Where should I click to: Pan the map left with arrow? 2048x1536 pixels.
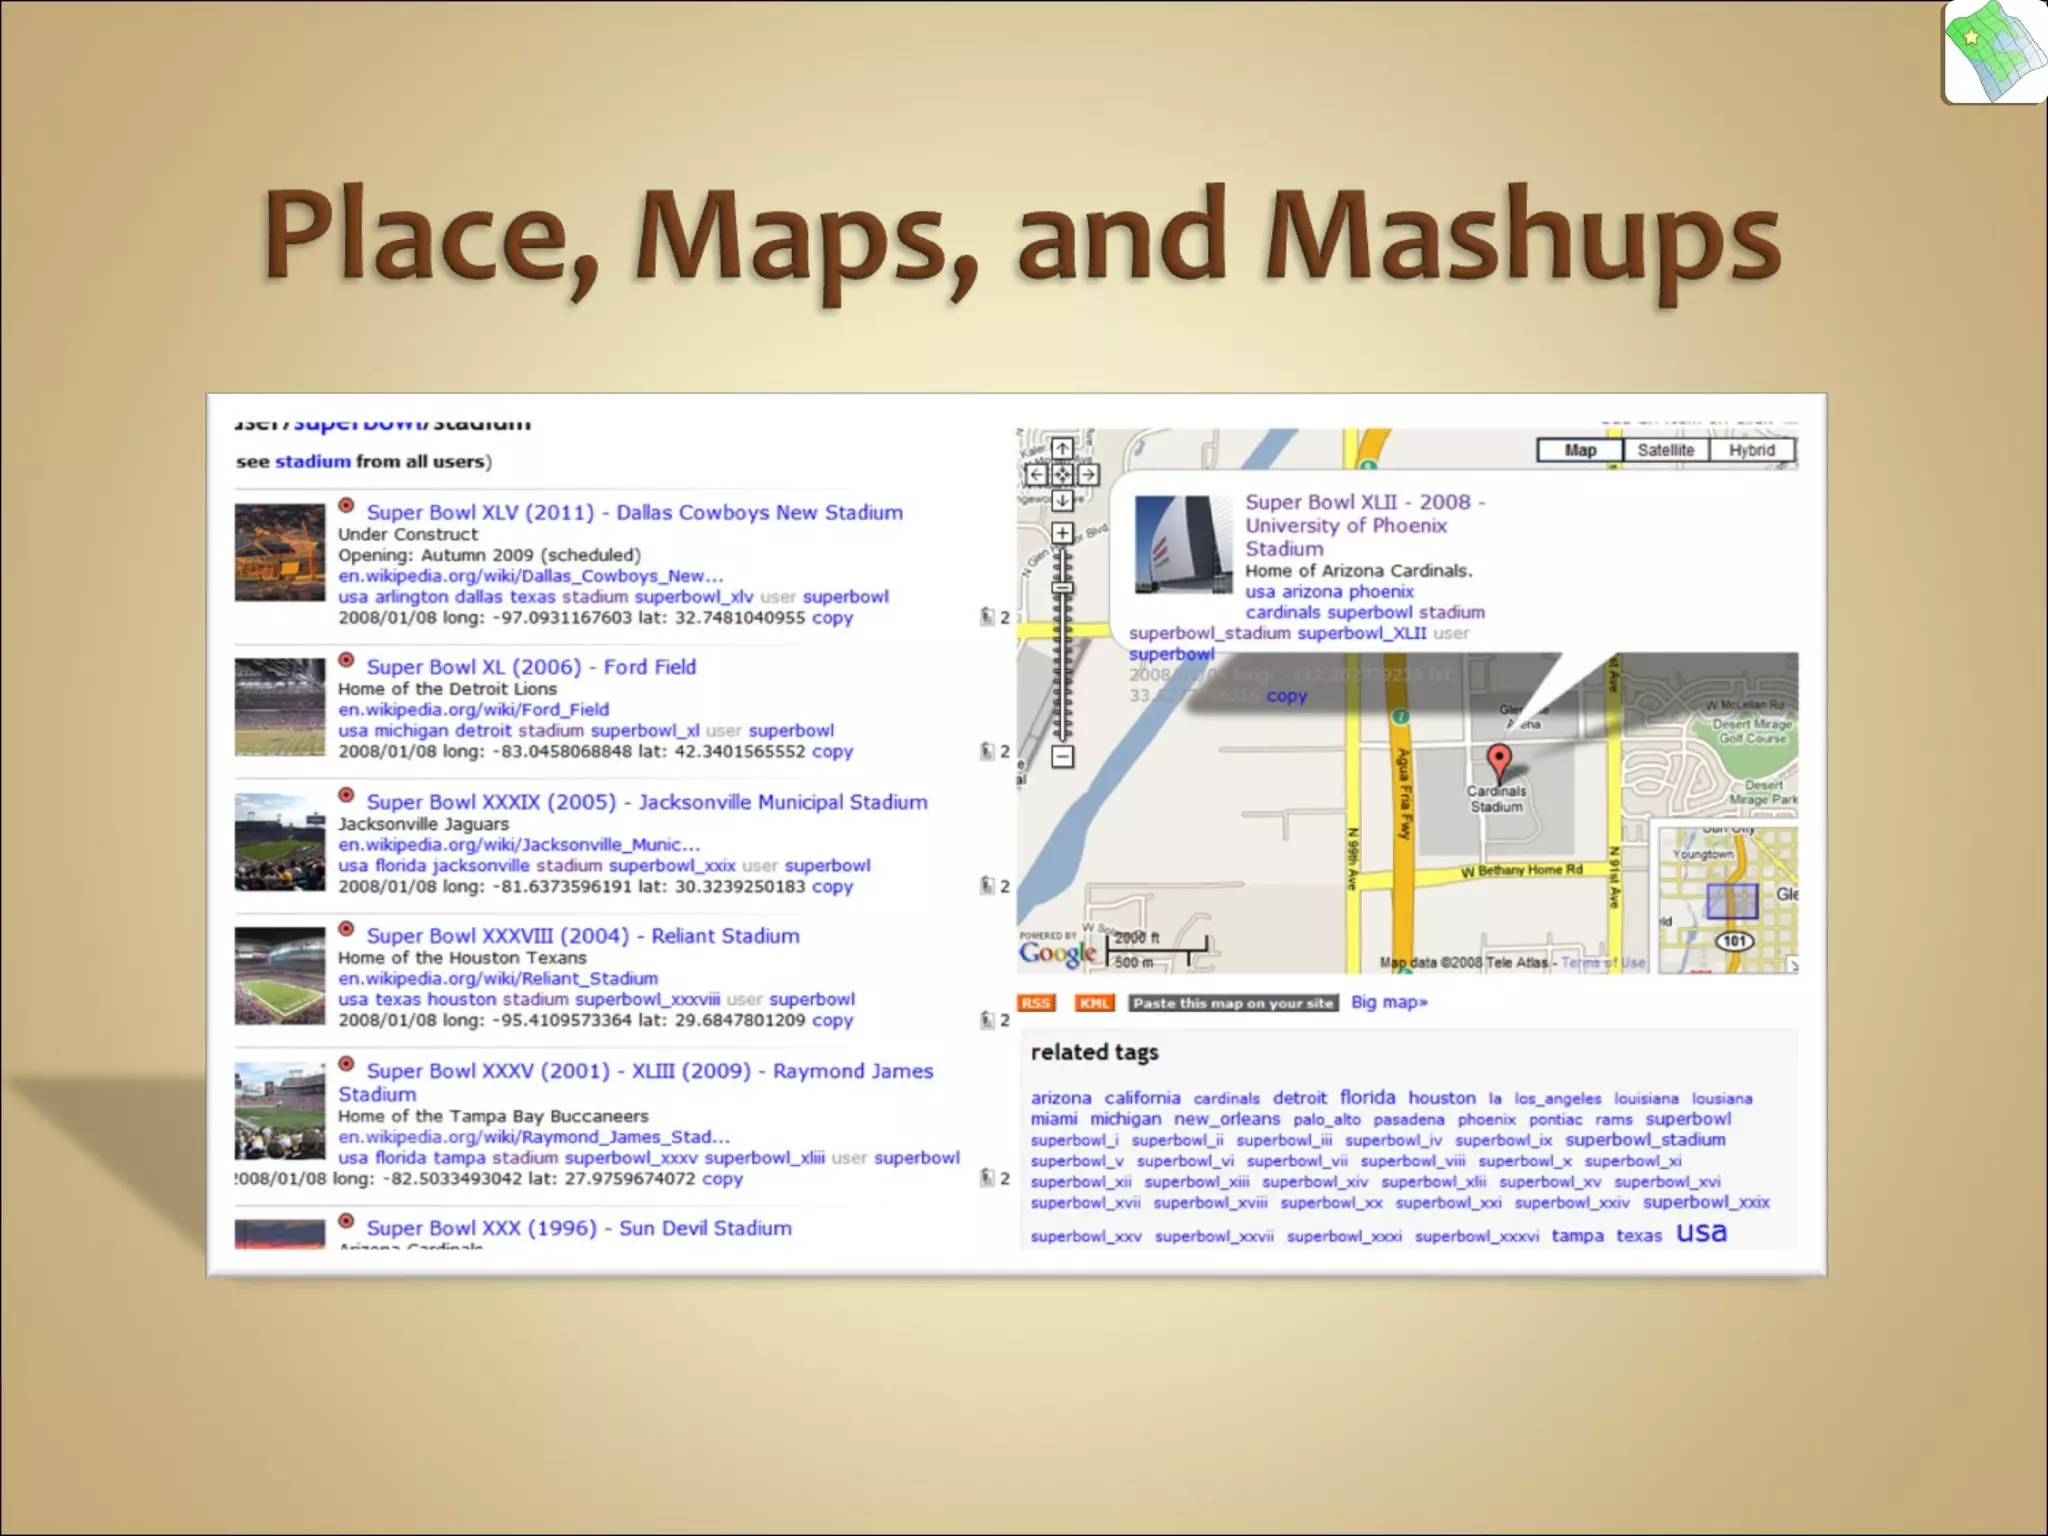[1037, 475]
